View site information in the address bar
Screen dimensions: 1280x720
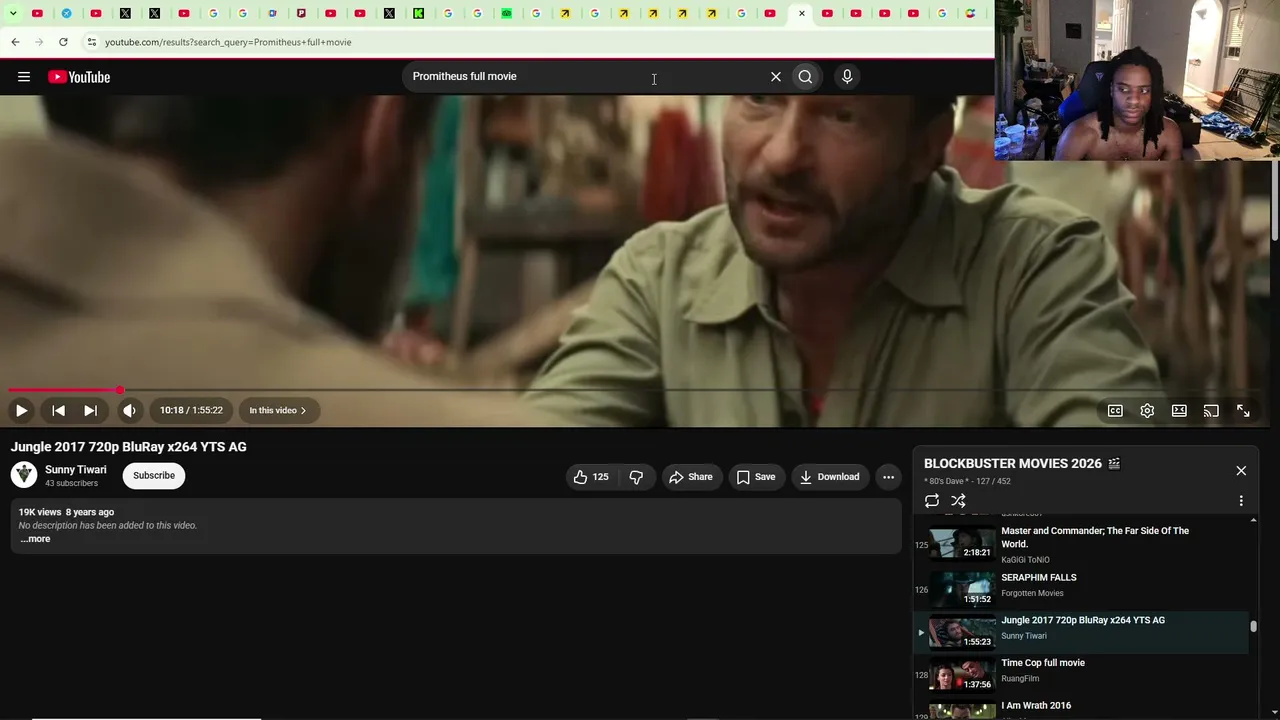pos(91,42)
